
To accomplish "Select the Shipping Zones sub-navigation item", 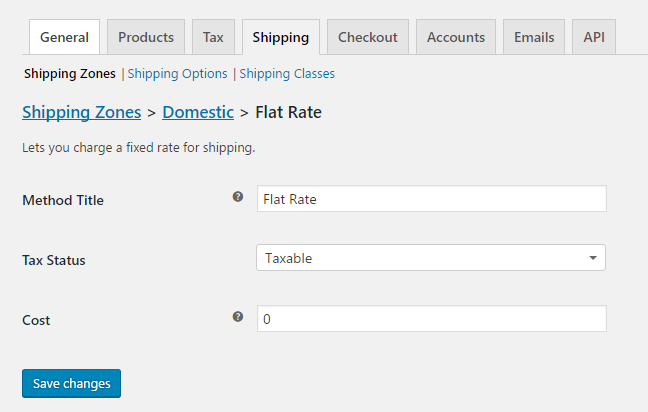I will [x=70, y=74].
